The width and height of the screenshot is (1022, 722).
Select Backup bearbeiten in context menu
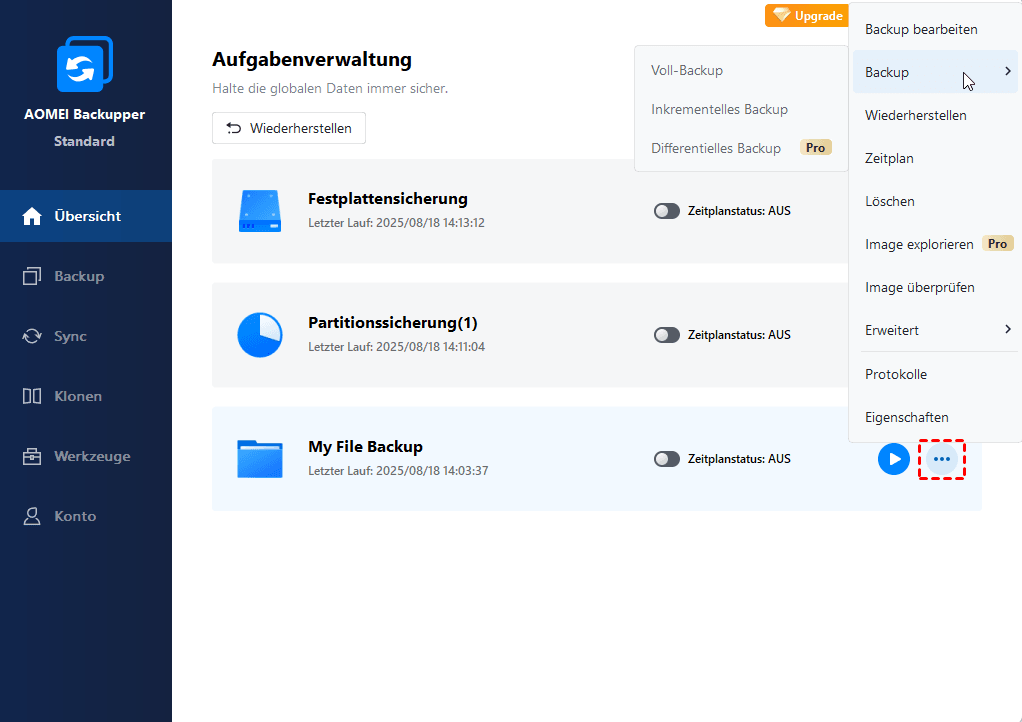pyautogui.click(x=935, y=29)
